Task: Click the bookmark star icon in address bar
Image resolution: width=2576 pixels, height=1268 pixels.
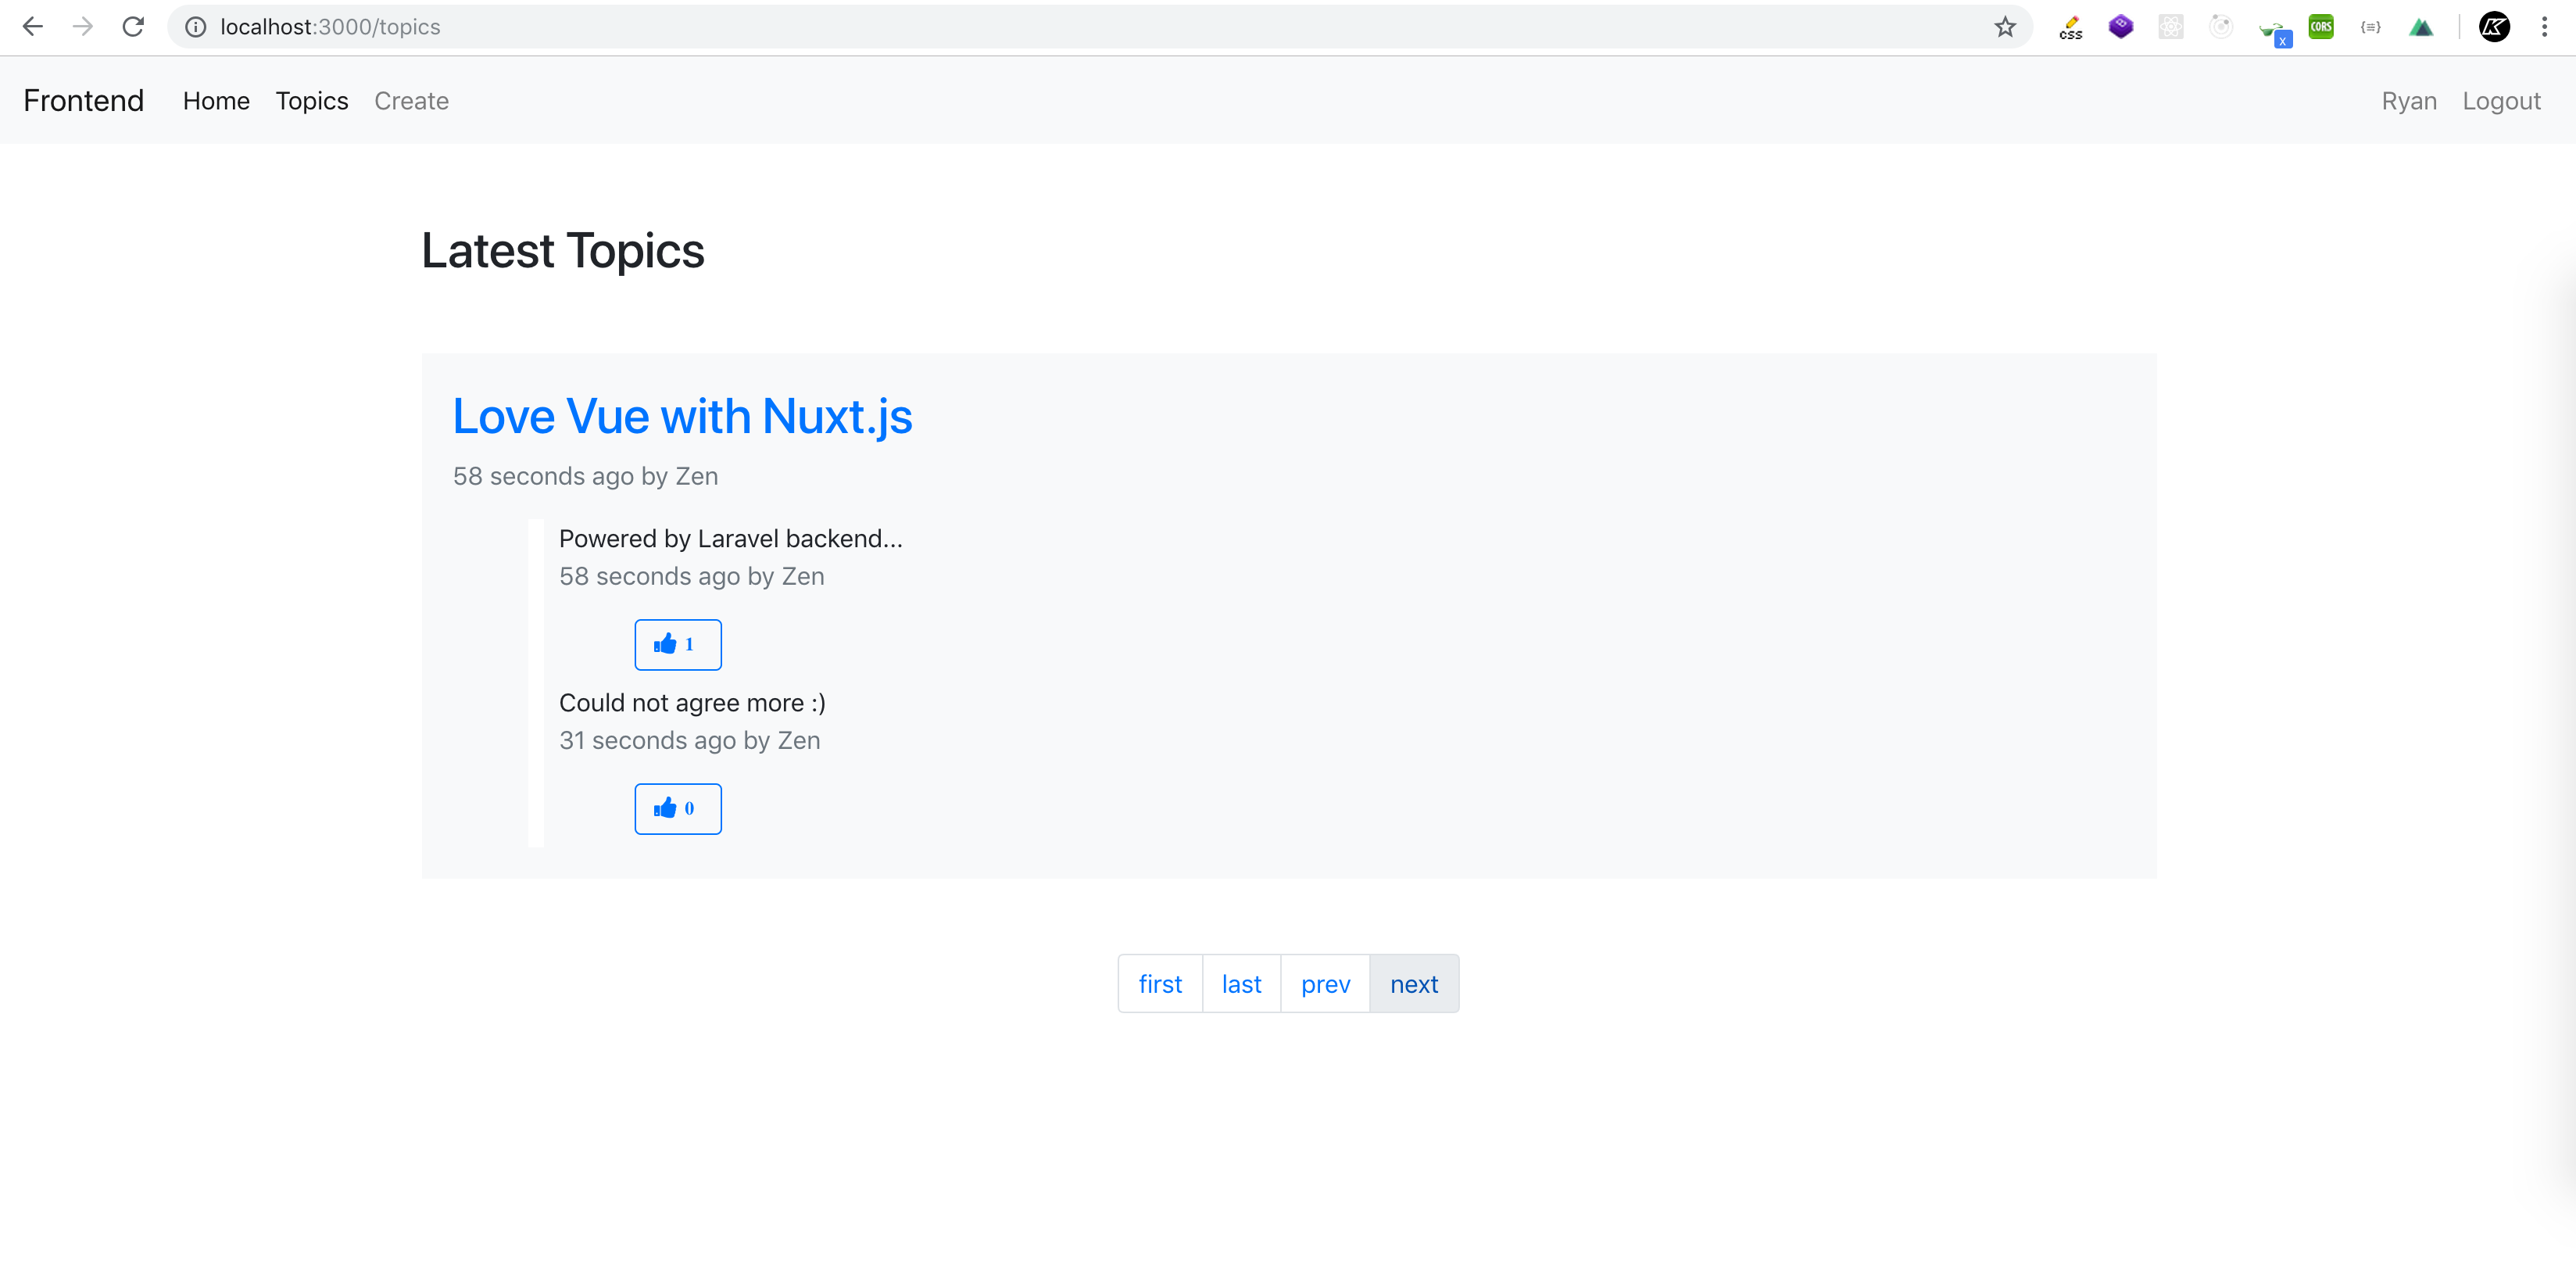Action: click(x=2006, y=27)
